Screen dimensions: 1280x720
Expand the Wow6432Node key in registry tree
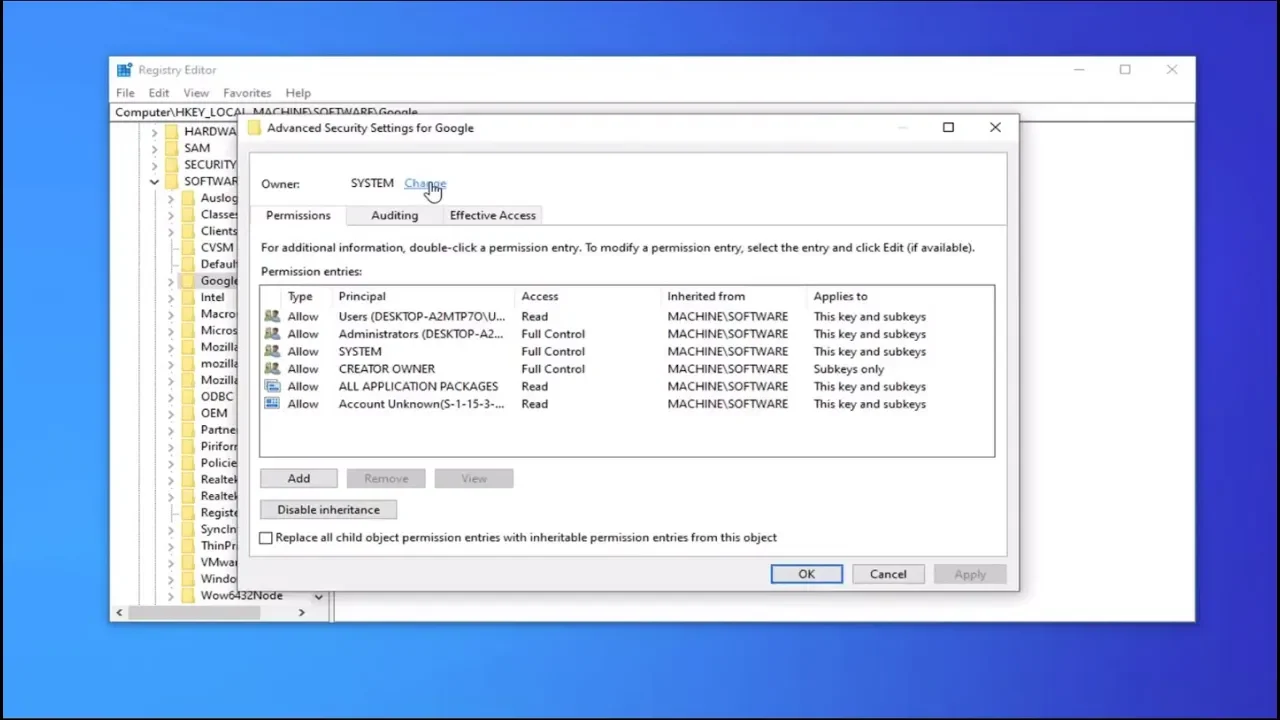tap(170, 596)
